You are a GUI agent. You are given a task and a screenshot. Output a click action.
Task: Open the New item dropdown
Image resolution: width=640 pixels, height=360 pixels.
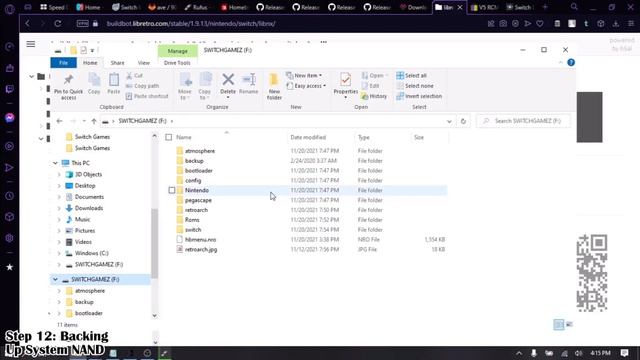click(304, 76)
